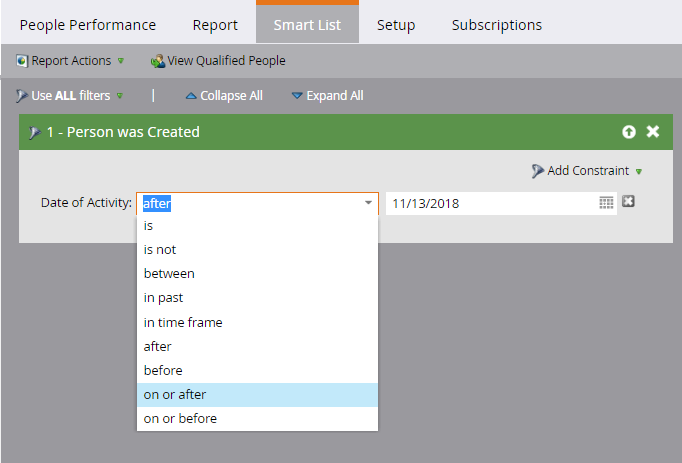682x463 pixels.
Task: Collapse All filters
Action: pos(224,96)
